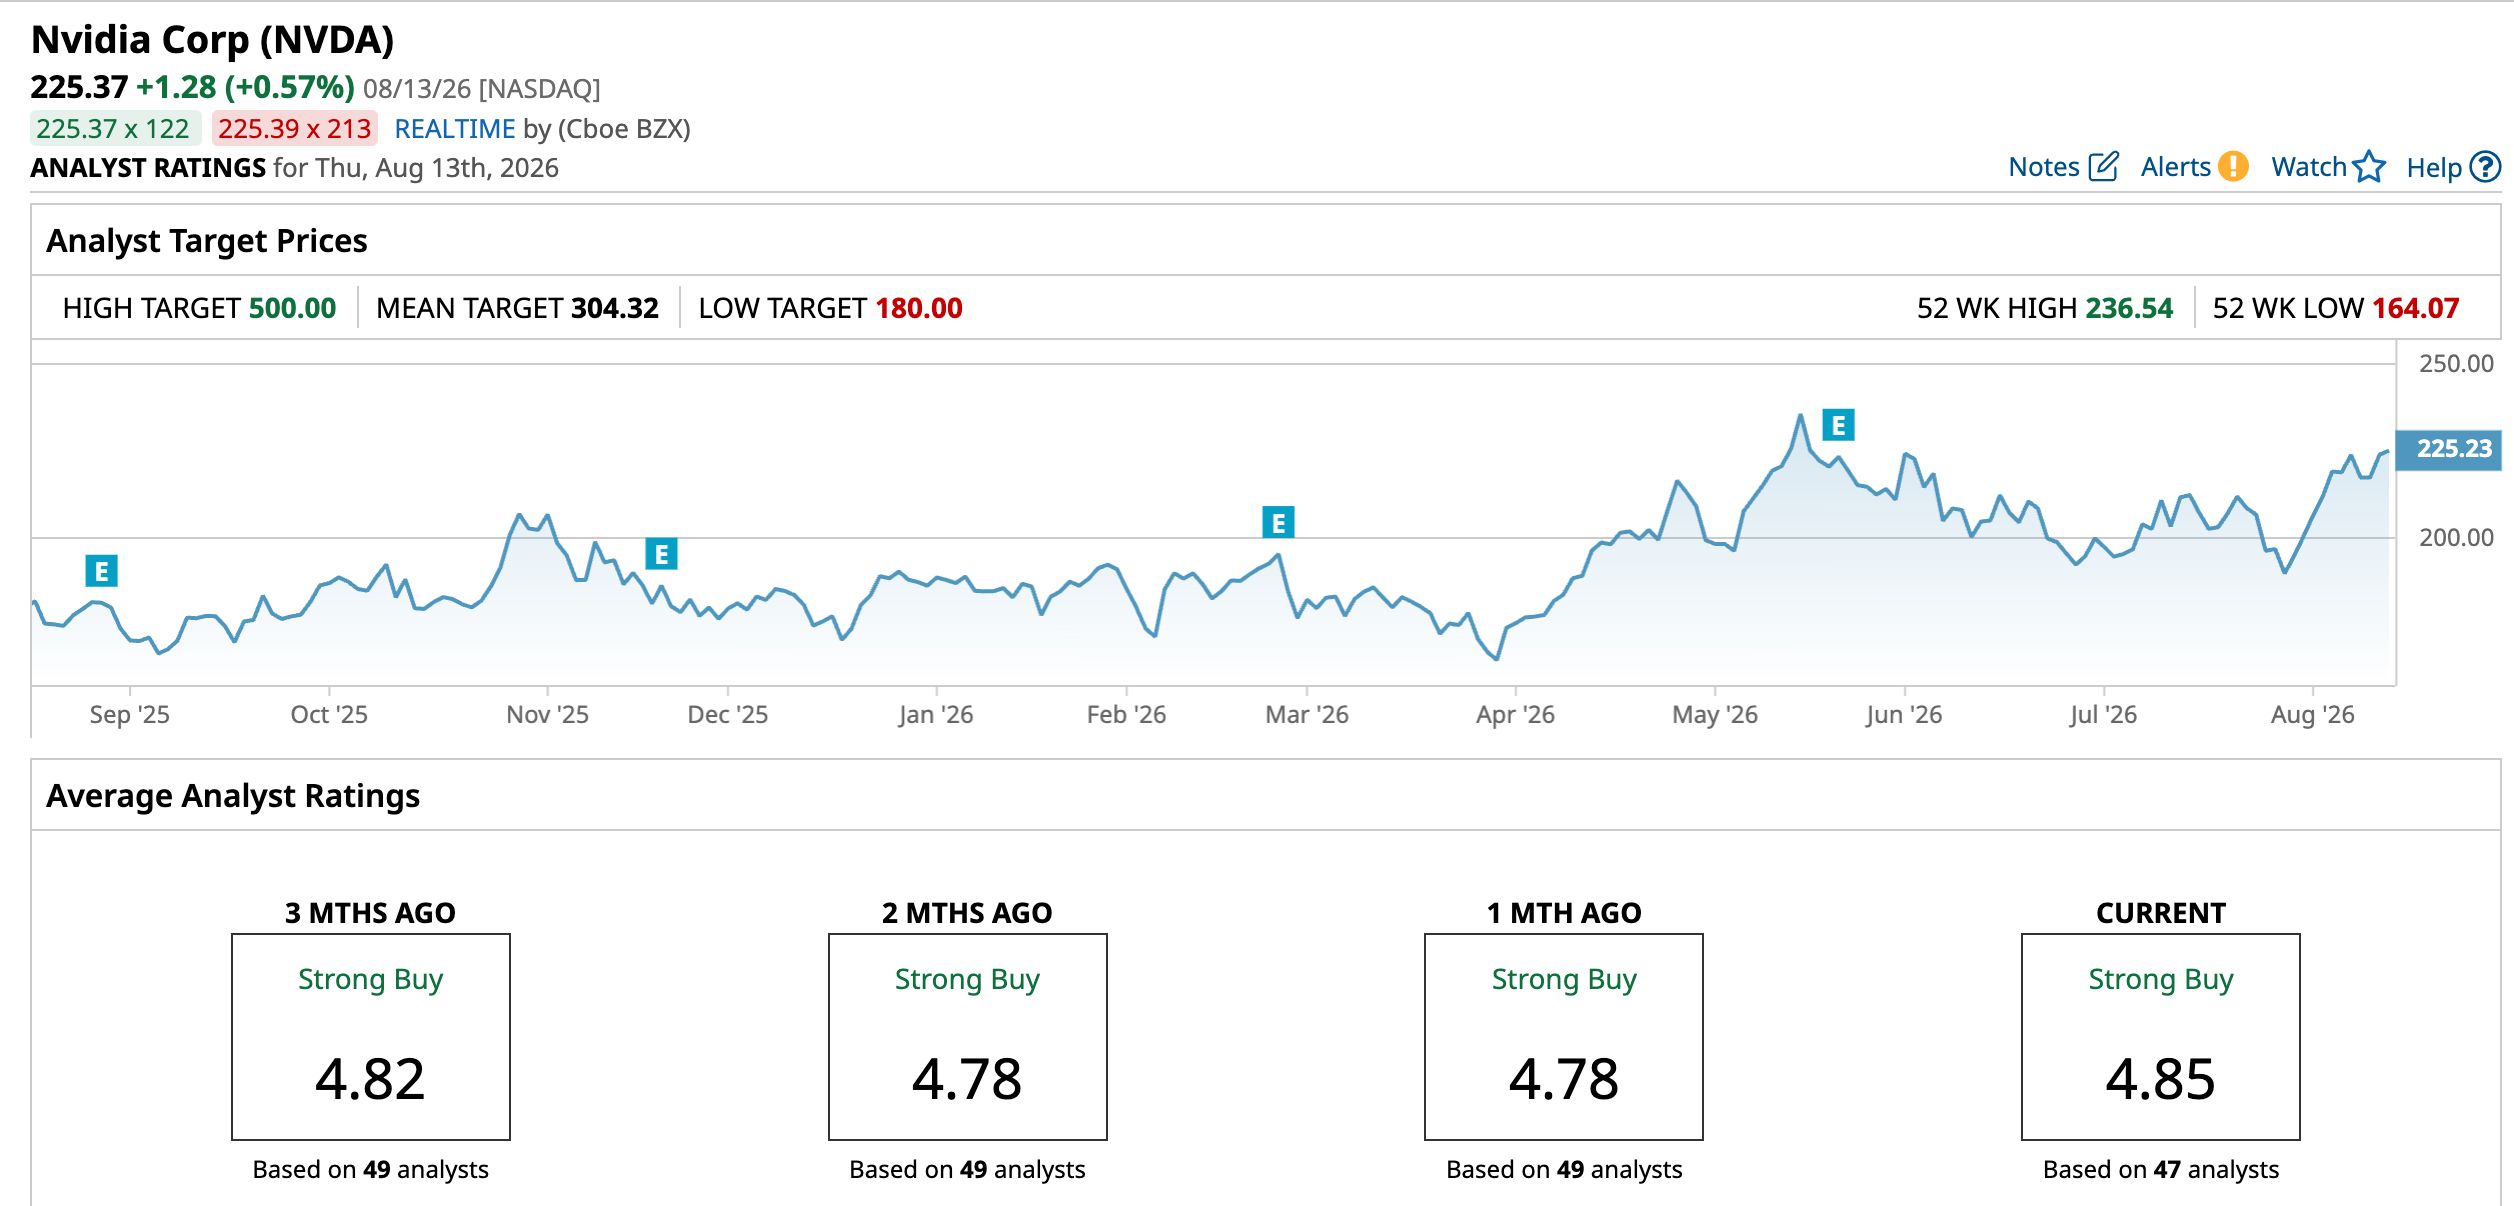2514x1206 pixels.
Task: Click the Apr '26 x-axis label
Action: pyautogui.click(x=1516, y=715)
